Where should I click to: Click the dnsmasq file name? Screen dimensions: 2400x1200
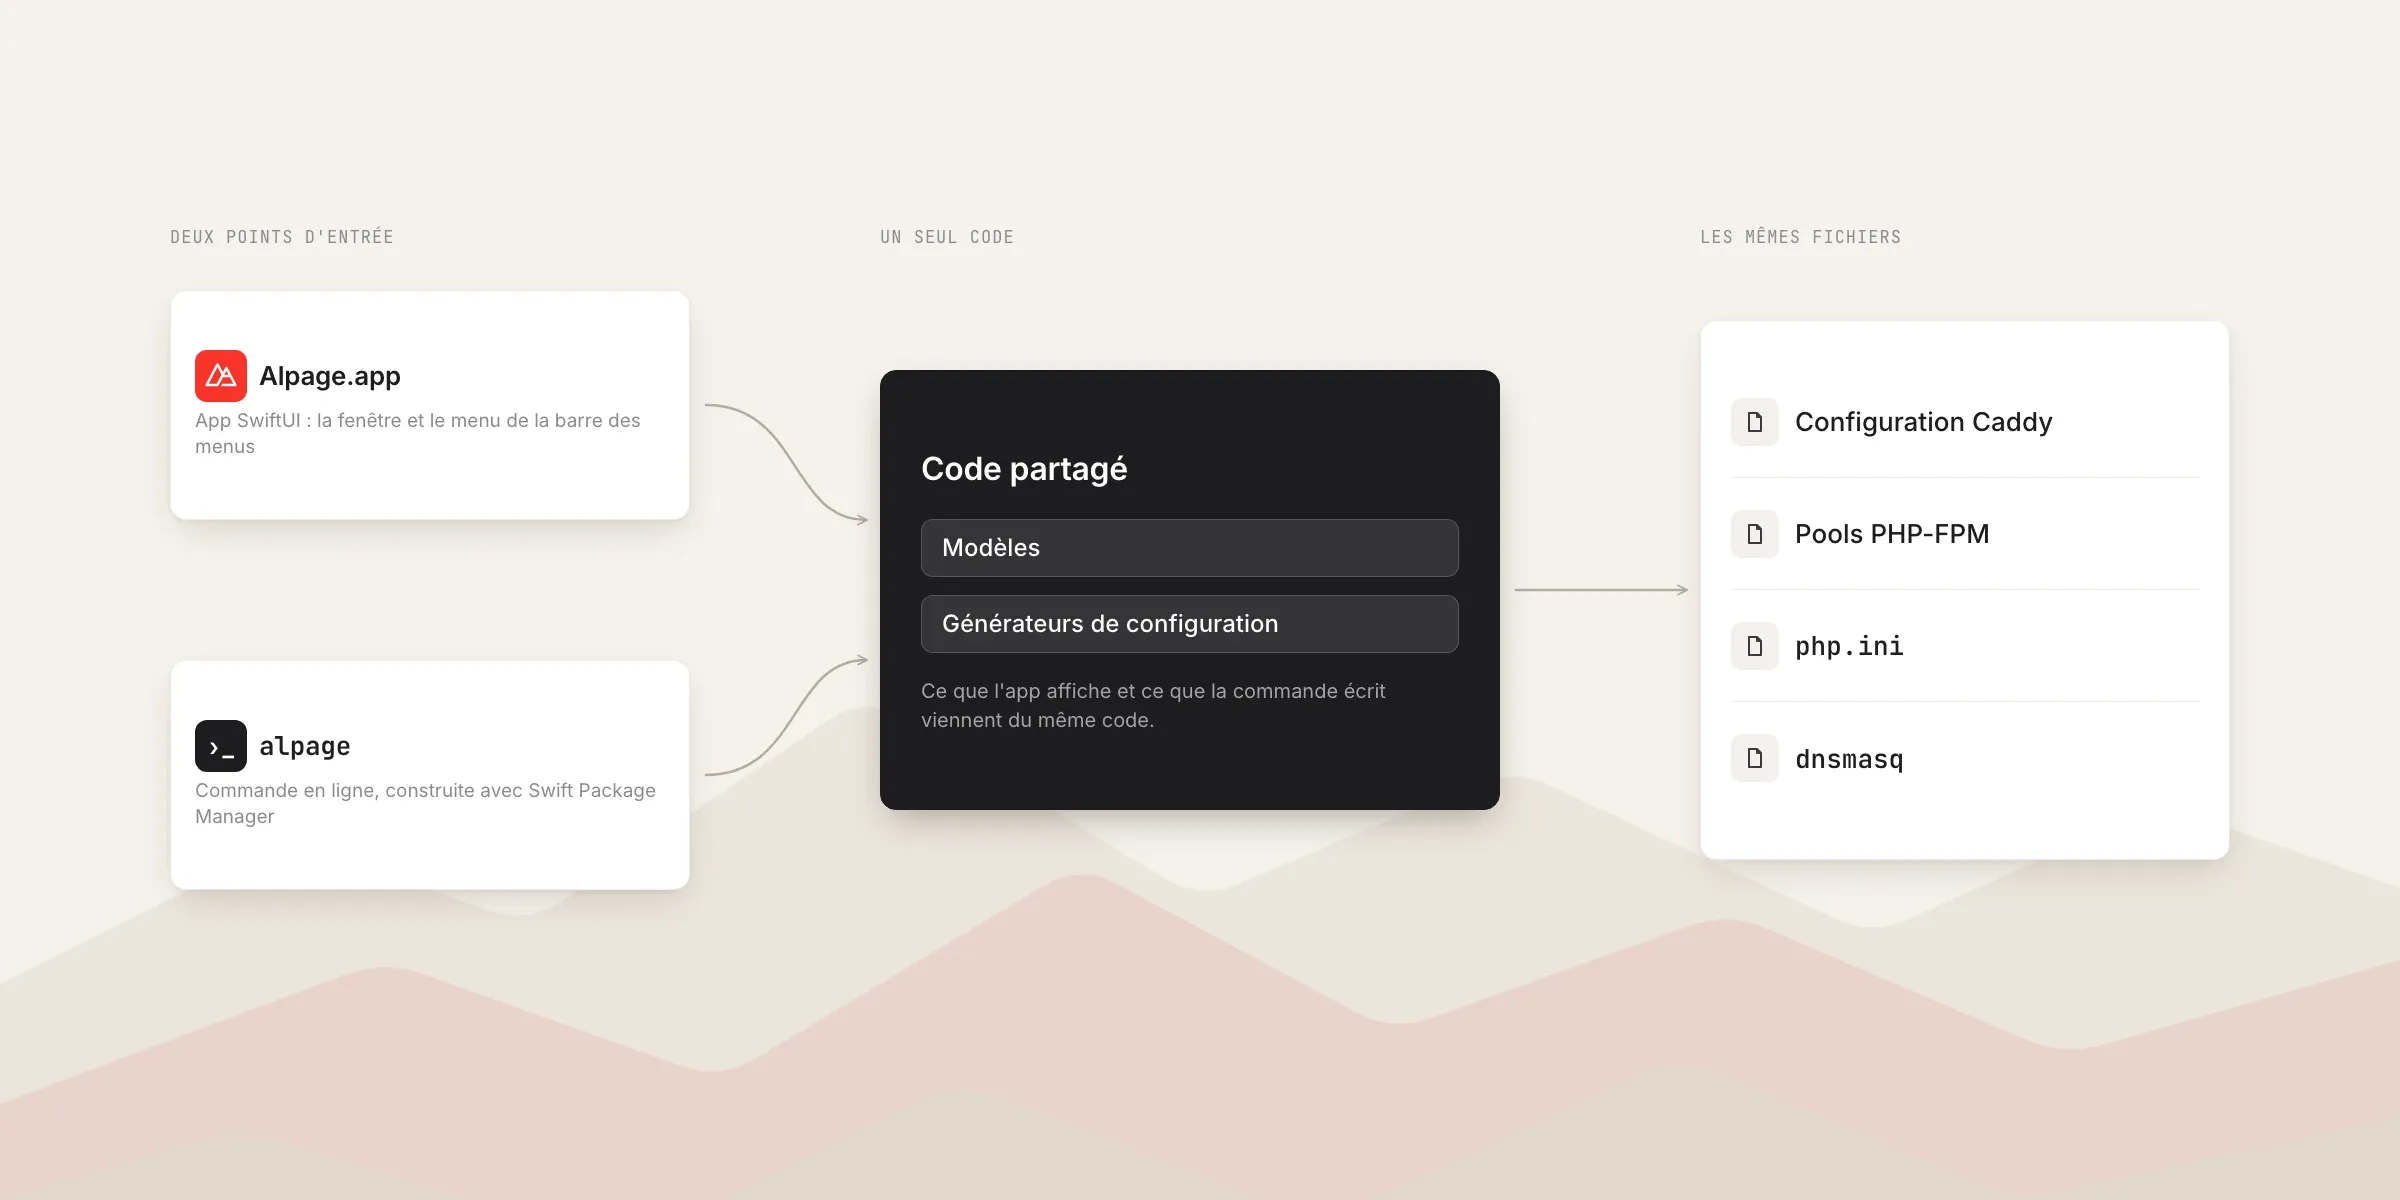pyautogui.click(x=1849, y=759)
